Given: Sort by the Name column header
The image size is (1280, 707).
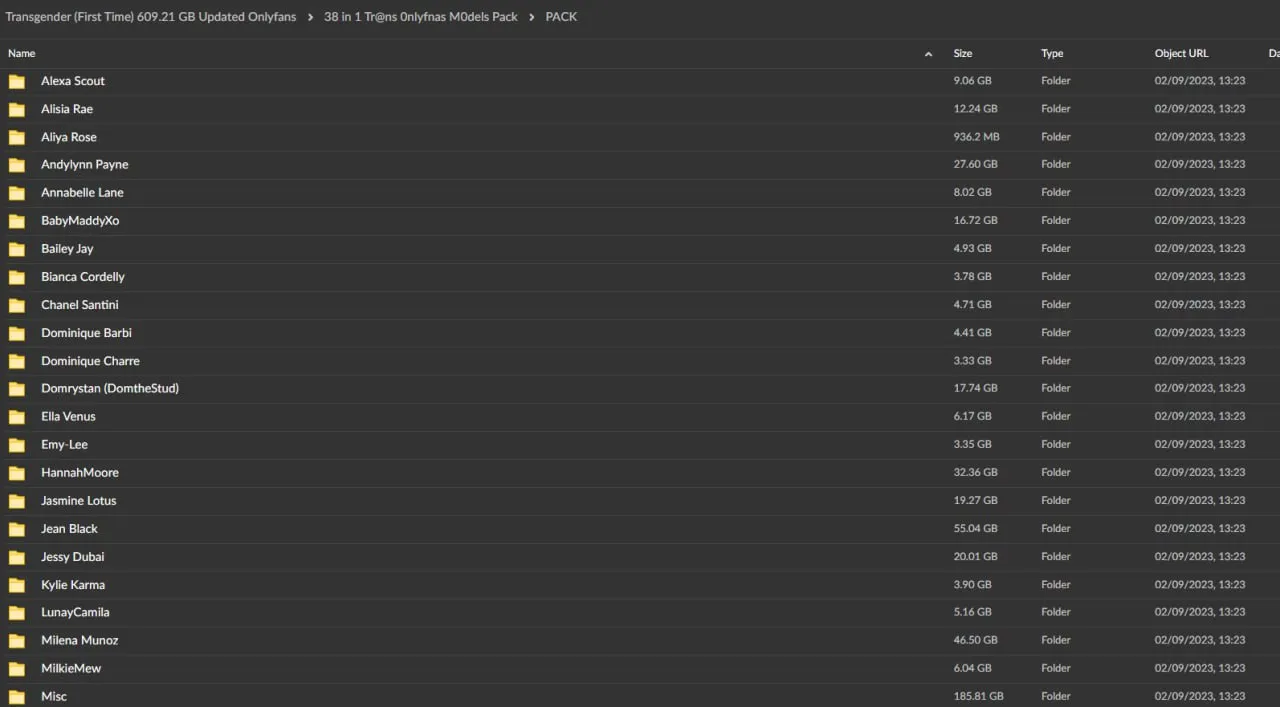Looking at the screenshot, I should pos(21,53).
